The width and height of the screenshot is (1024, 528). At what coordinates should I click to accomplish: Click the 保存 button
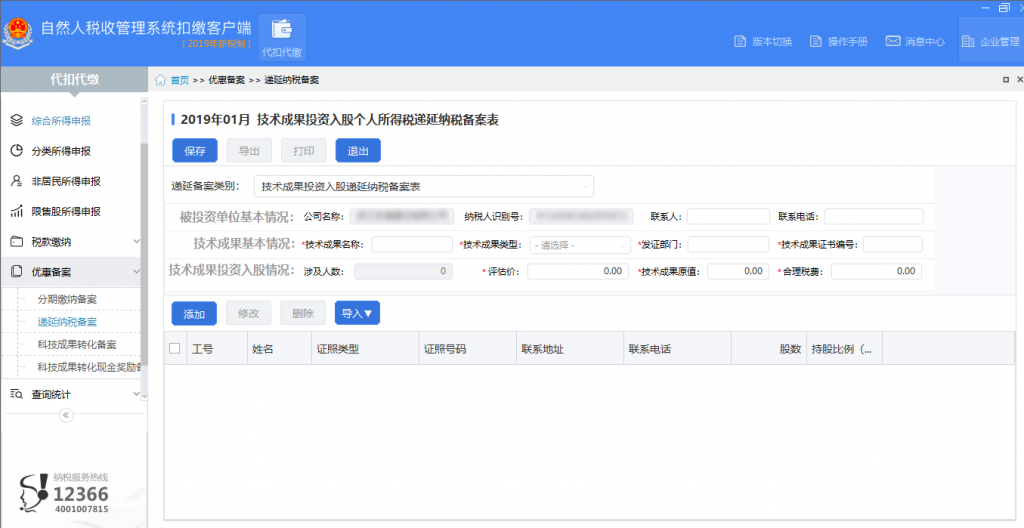tap(195, 150)
